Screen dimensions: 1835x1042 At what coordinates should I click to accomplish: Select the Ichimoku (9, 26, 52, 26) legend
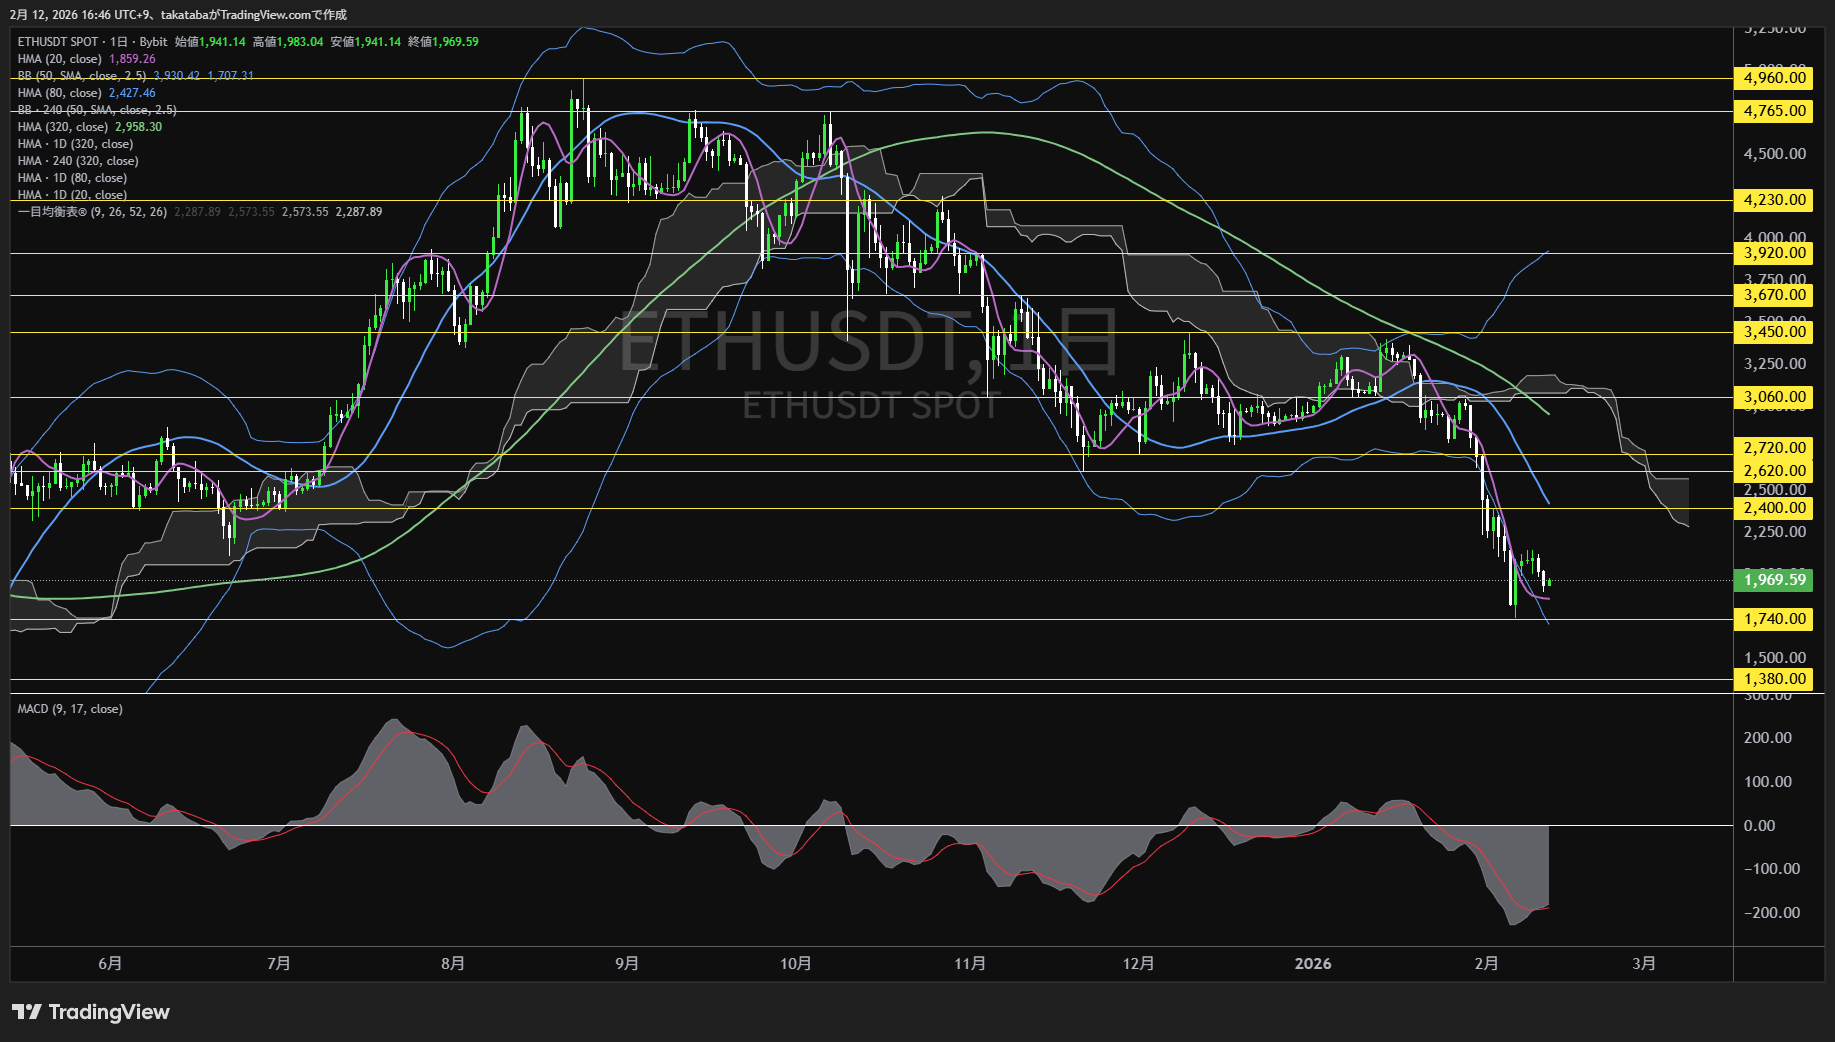pos(92,212)
